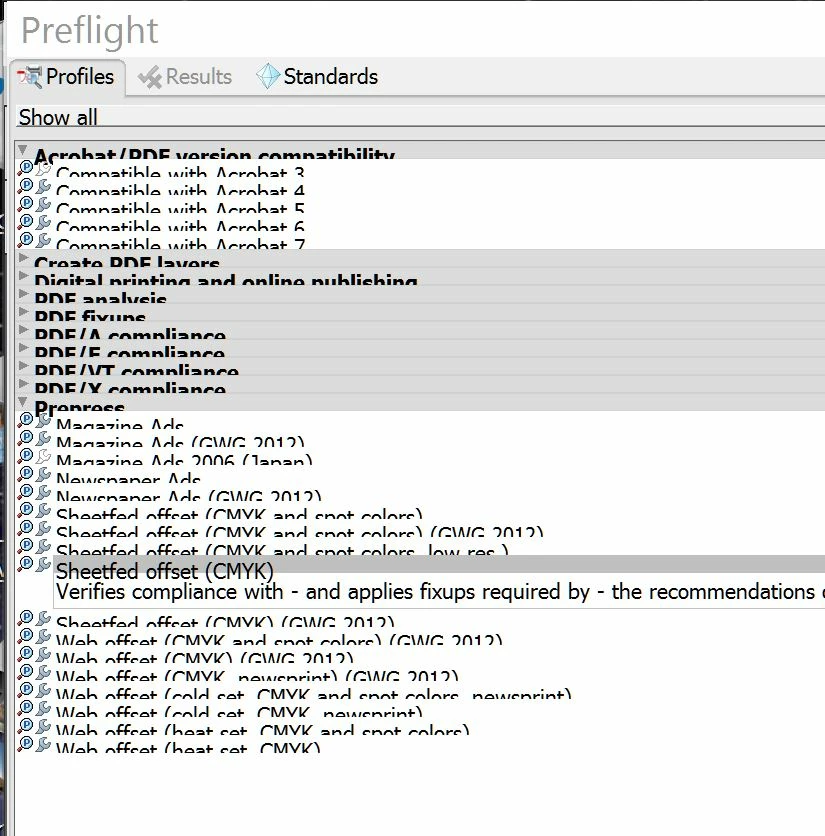Click magnifier icon for Web offset (CMYK, newsprint) (GWG 2012)
The width and height of the screenshot is (825, 836).
click(x=25, y=673)
